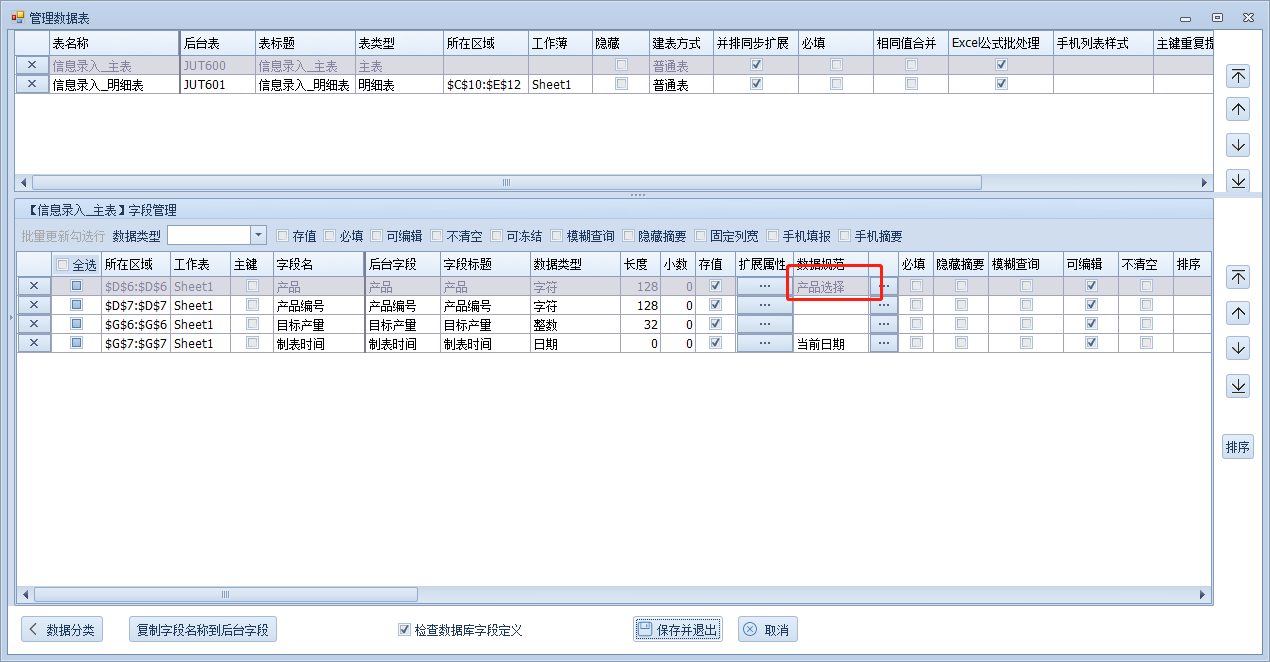Open the 数据类型 dropdown list
Screen dimensions: 1270x662
click(258, 235)
